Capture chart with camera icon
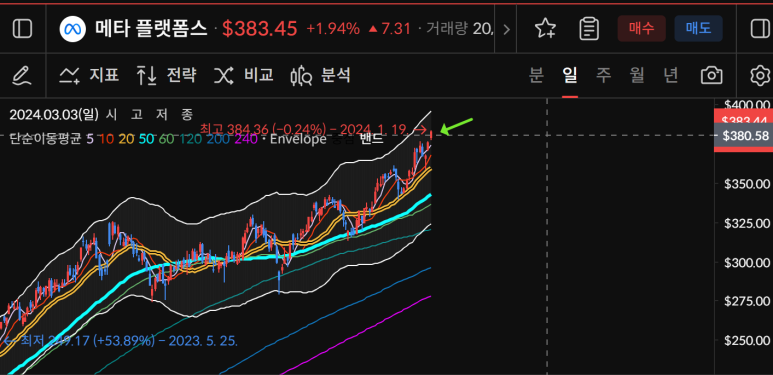The height and width of the screenshot is (375, 773). pyautogui.click(x=711, y=75)
